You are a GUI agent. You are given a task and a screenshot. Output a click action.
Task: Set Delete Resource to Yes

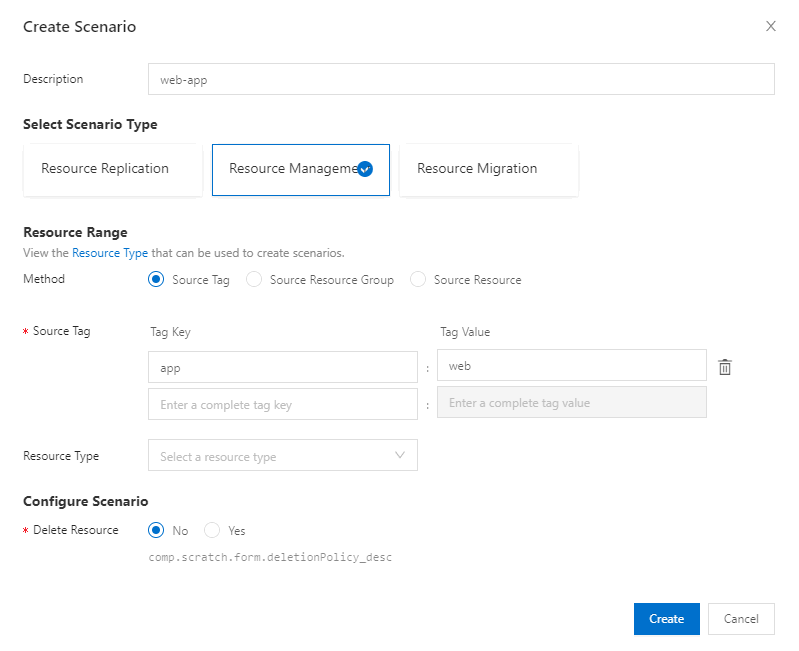(x=212, y=530)
